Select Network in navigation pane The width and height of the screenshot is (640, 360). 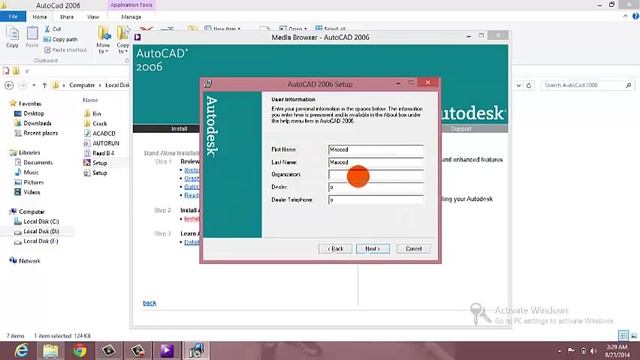tap(25, 261)
